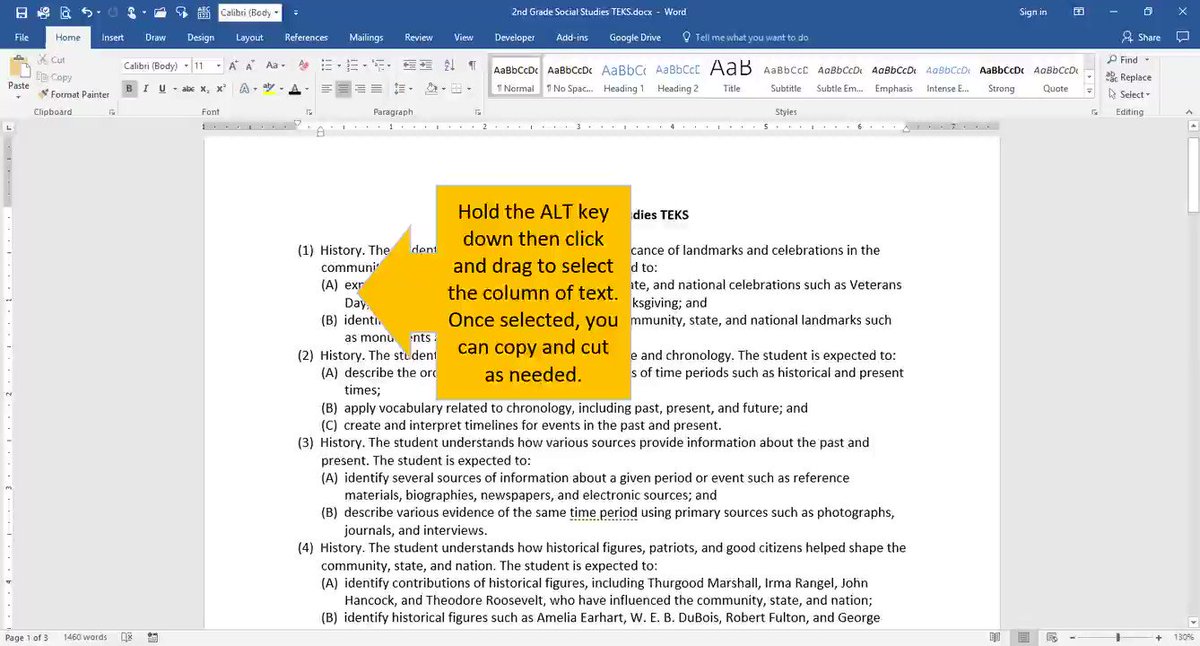This screenshot has width=1200, height=646.
Task: Click the Quick Access font name box
Action: [x=250, y=13]
